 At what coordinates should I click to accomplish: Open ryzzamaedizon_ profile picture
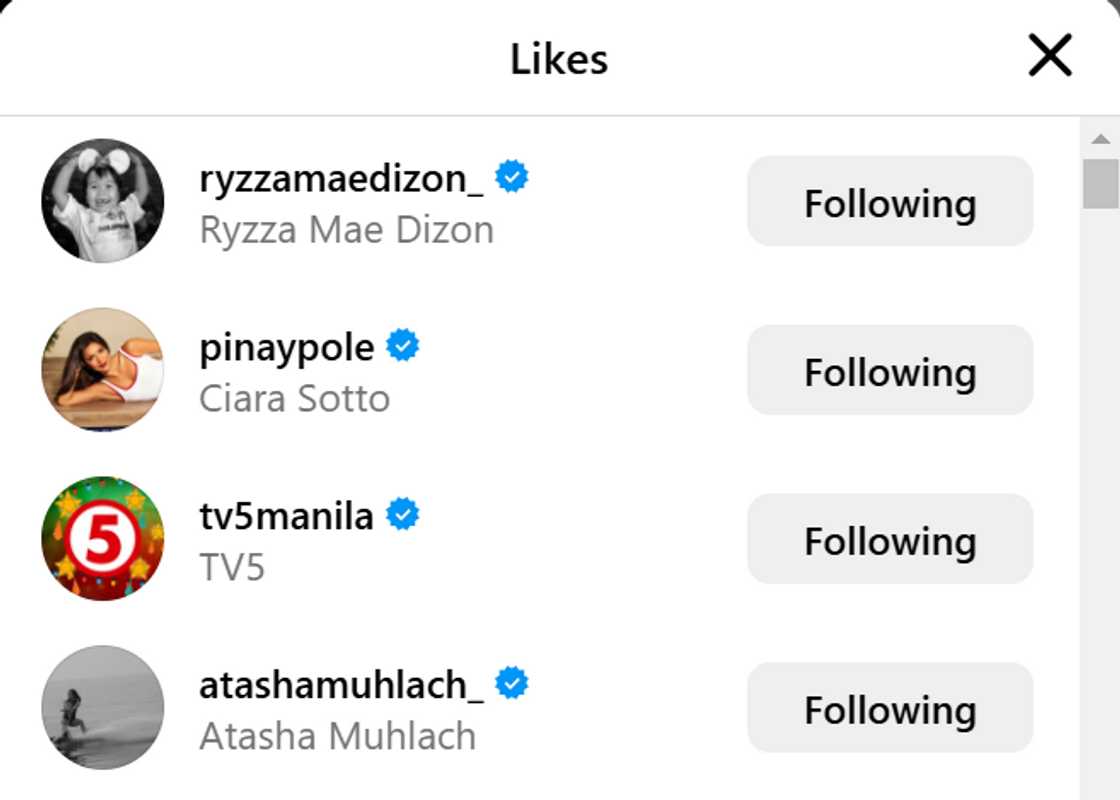coord(103,201)
